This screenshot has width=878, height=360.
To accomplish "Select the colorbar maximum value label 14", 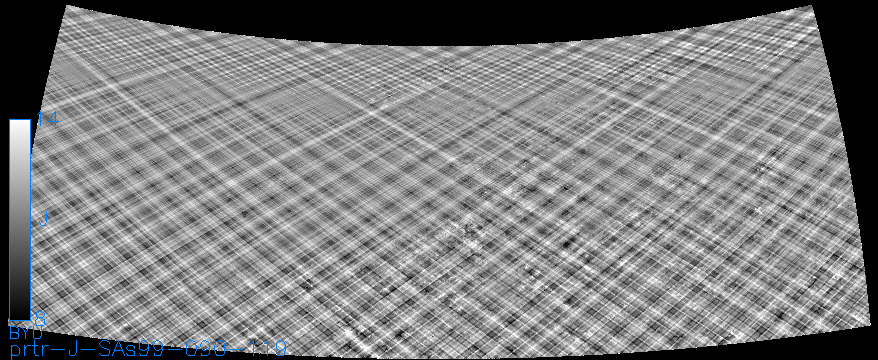I will (x=48, y=119).
